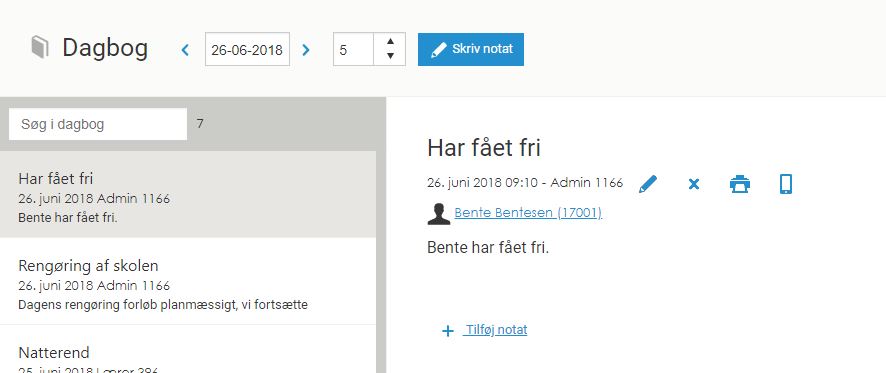Select the Har fået fri entry

tap(188, 194)
